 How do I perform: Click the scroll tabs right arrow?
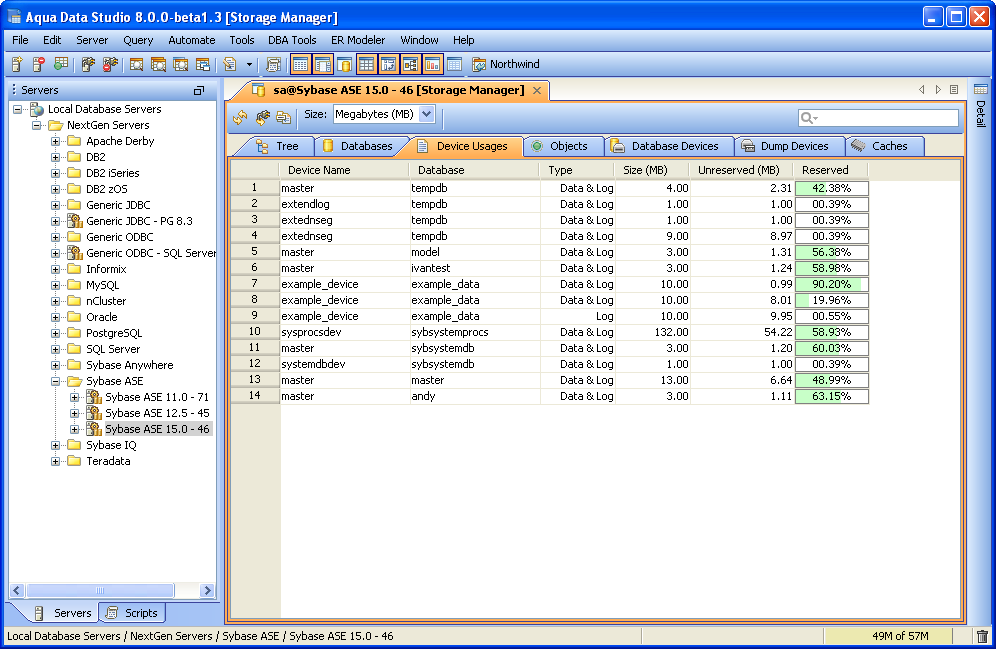pos(938,90)
